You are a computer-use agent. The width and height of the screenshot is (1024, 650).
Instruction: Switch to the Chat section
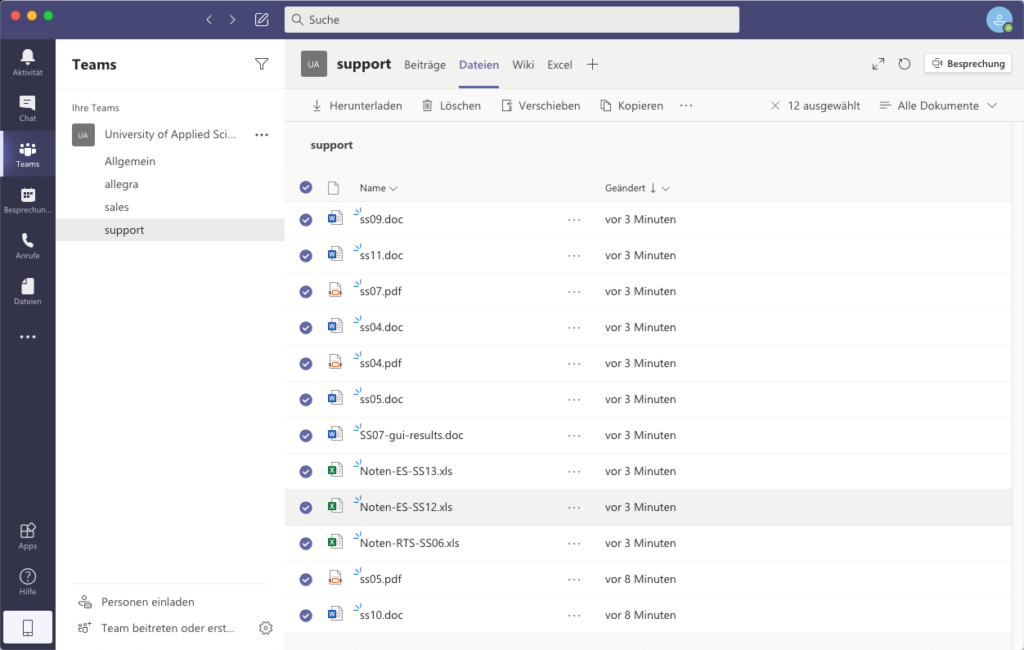[x=27, y=108]
